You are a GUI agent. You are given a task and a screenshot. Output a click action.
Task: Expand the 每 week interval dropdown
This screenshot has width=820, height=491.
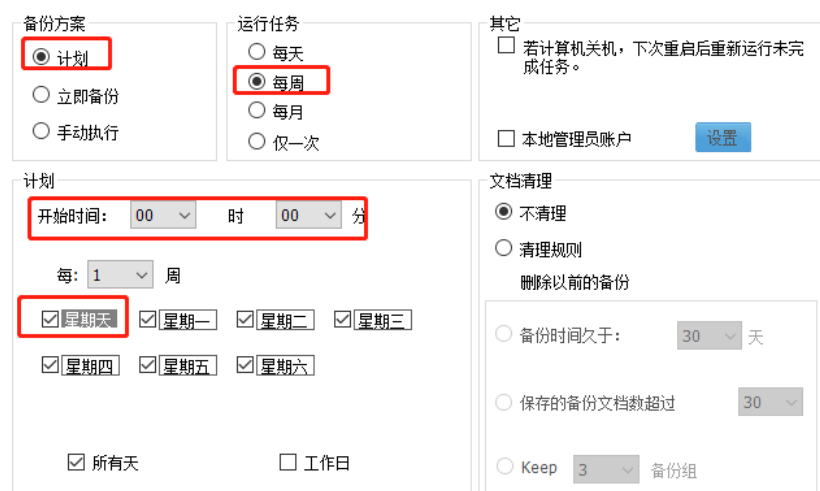click(x=120, y=274)
